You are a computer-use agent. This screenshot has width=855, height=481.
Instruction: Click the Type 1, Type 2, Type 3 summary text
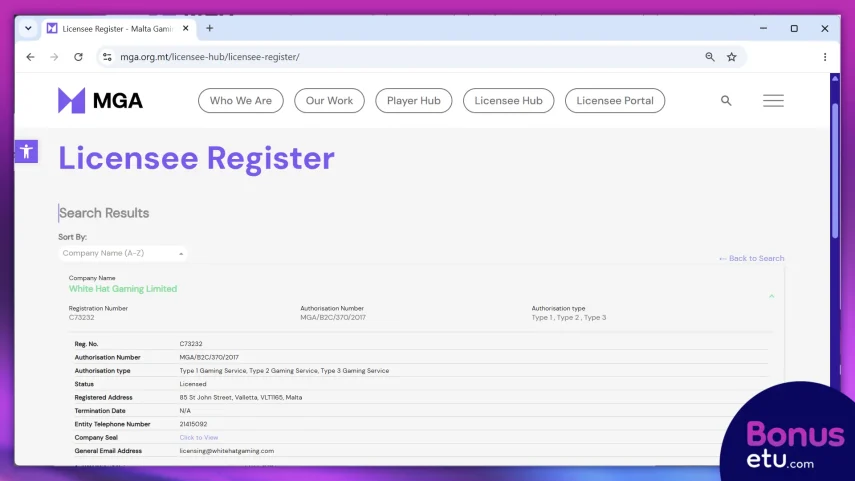pyautogui.click(x=569, y=317)
